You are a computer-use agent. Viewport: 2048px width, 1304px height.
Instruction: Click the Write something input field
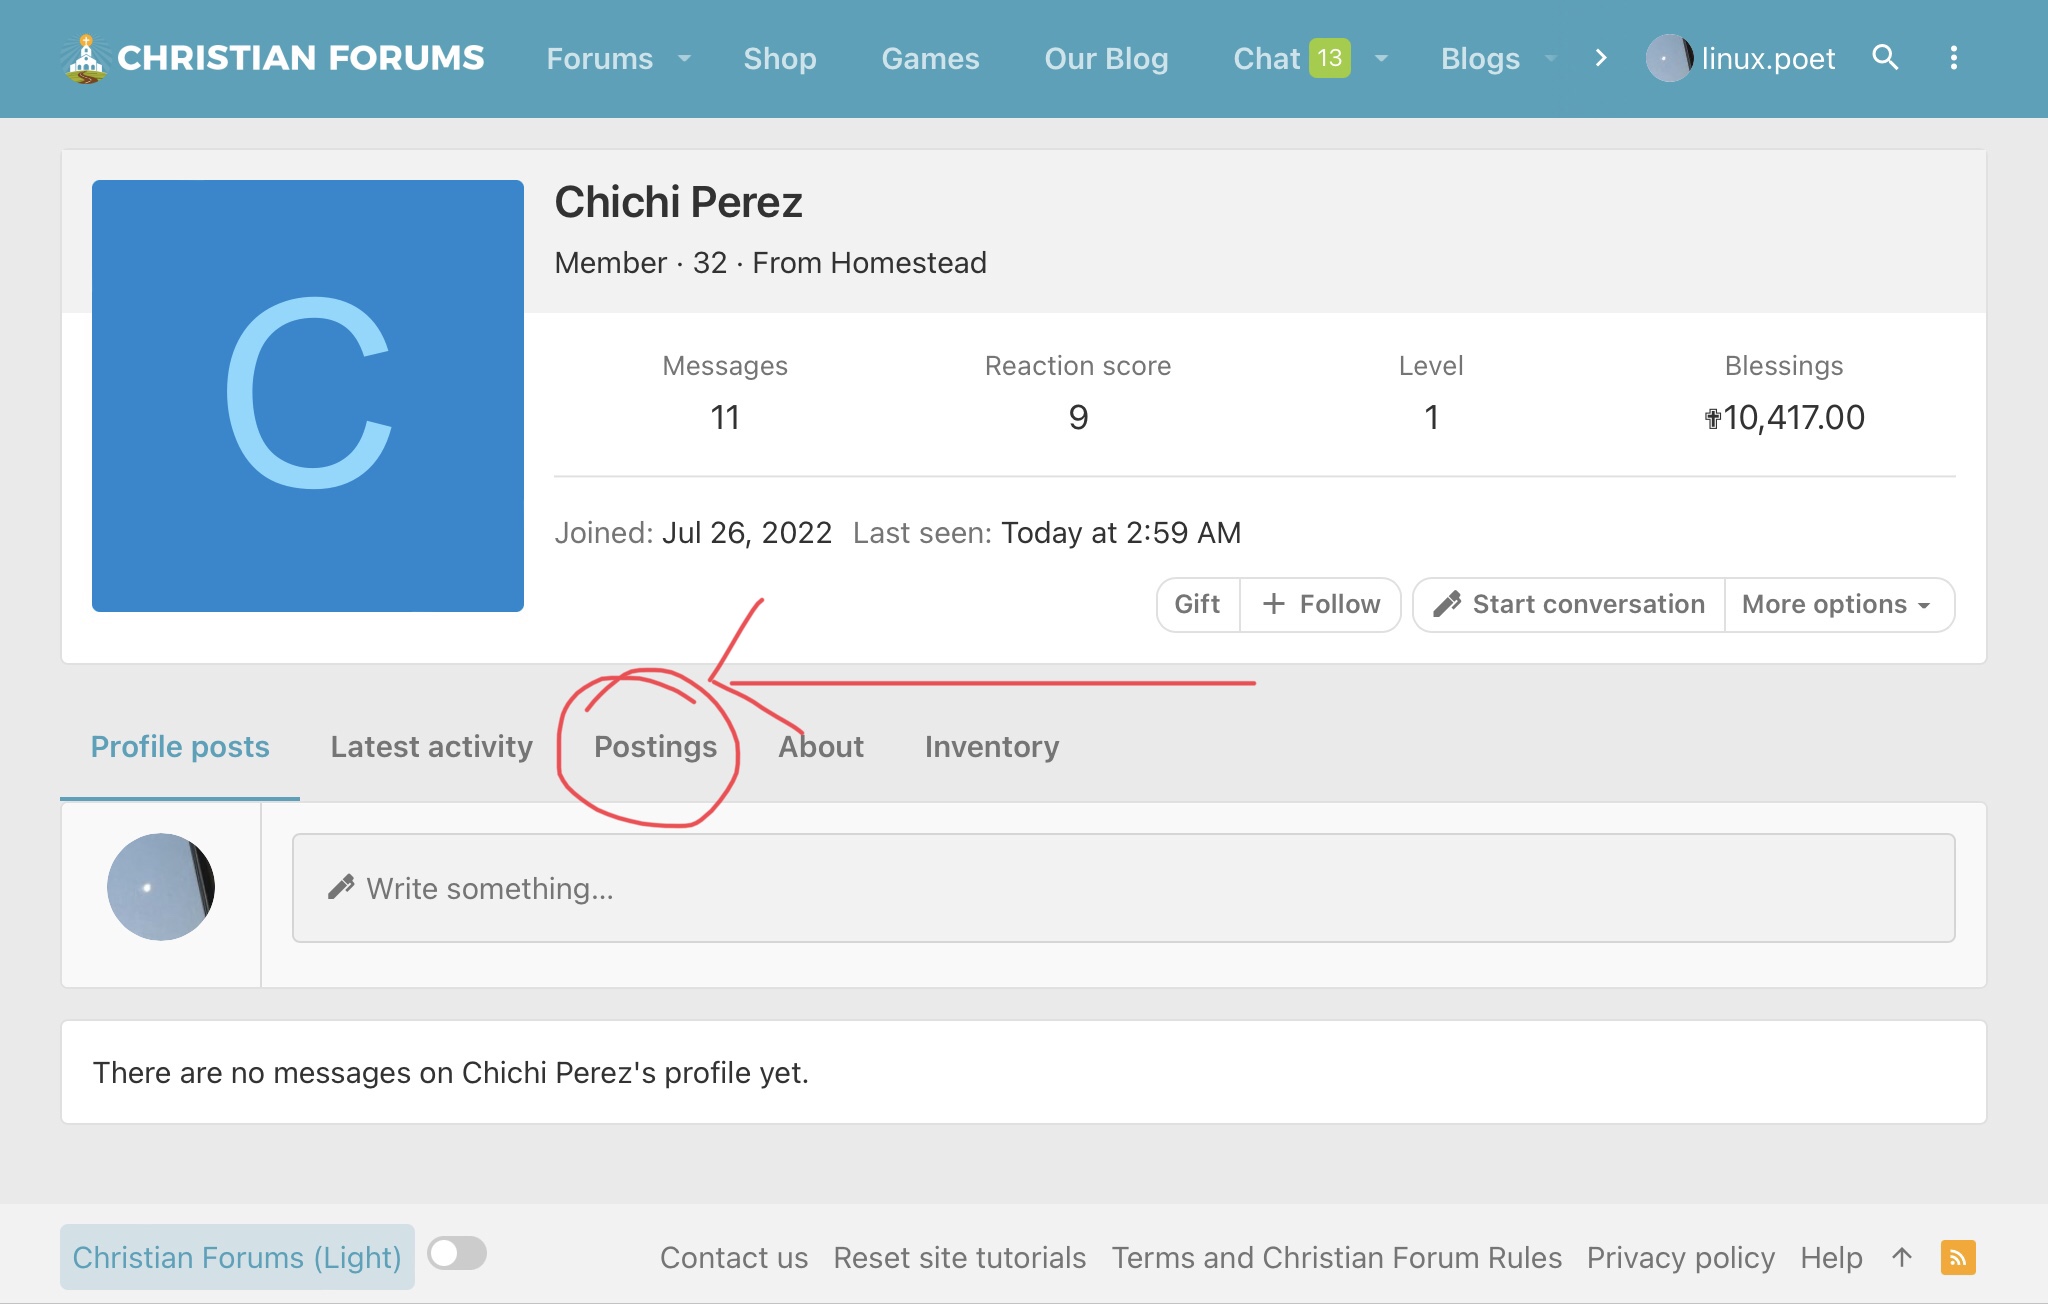(x=1123, y=888)
